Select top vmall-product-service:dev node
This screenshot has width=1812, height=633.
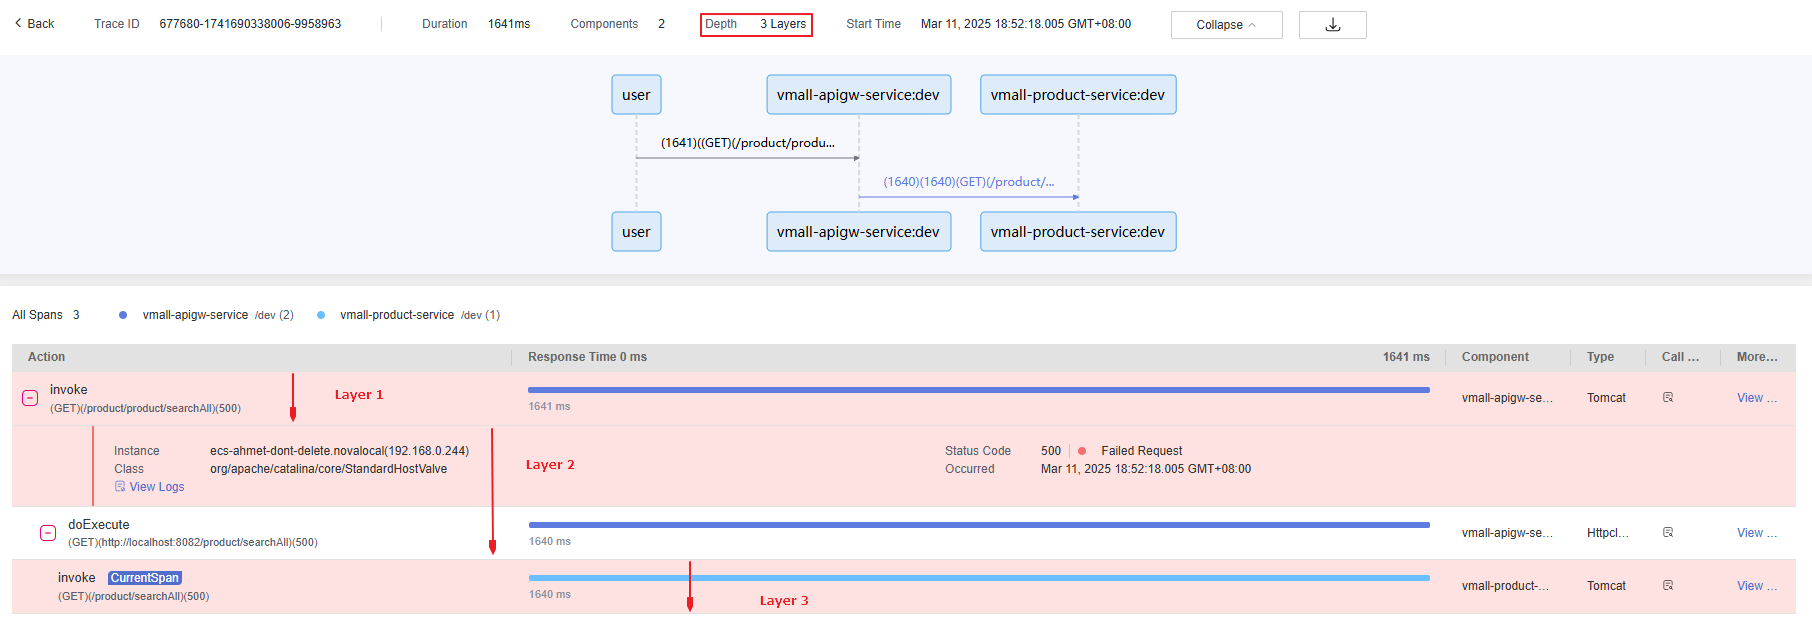point(1078,95)
